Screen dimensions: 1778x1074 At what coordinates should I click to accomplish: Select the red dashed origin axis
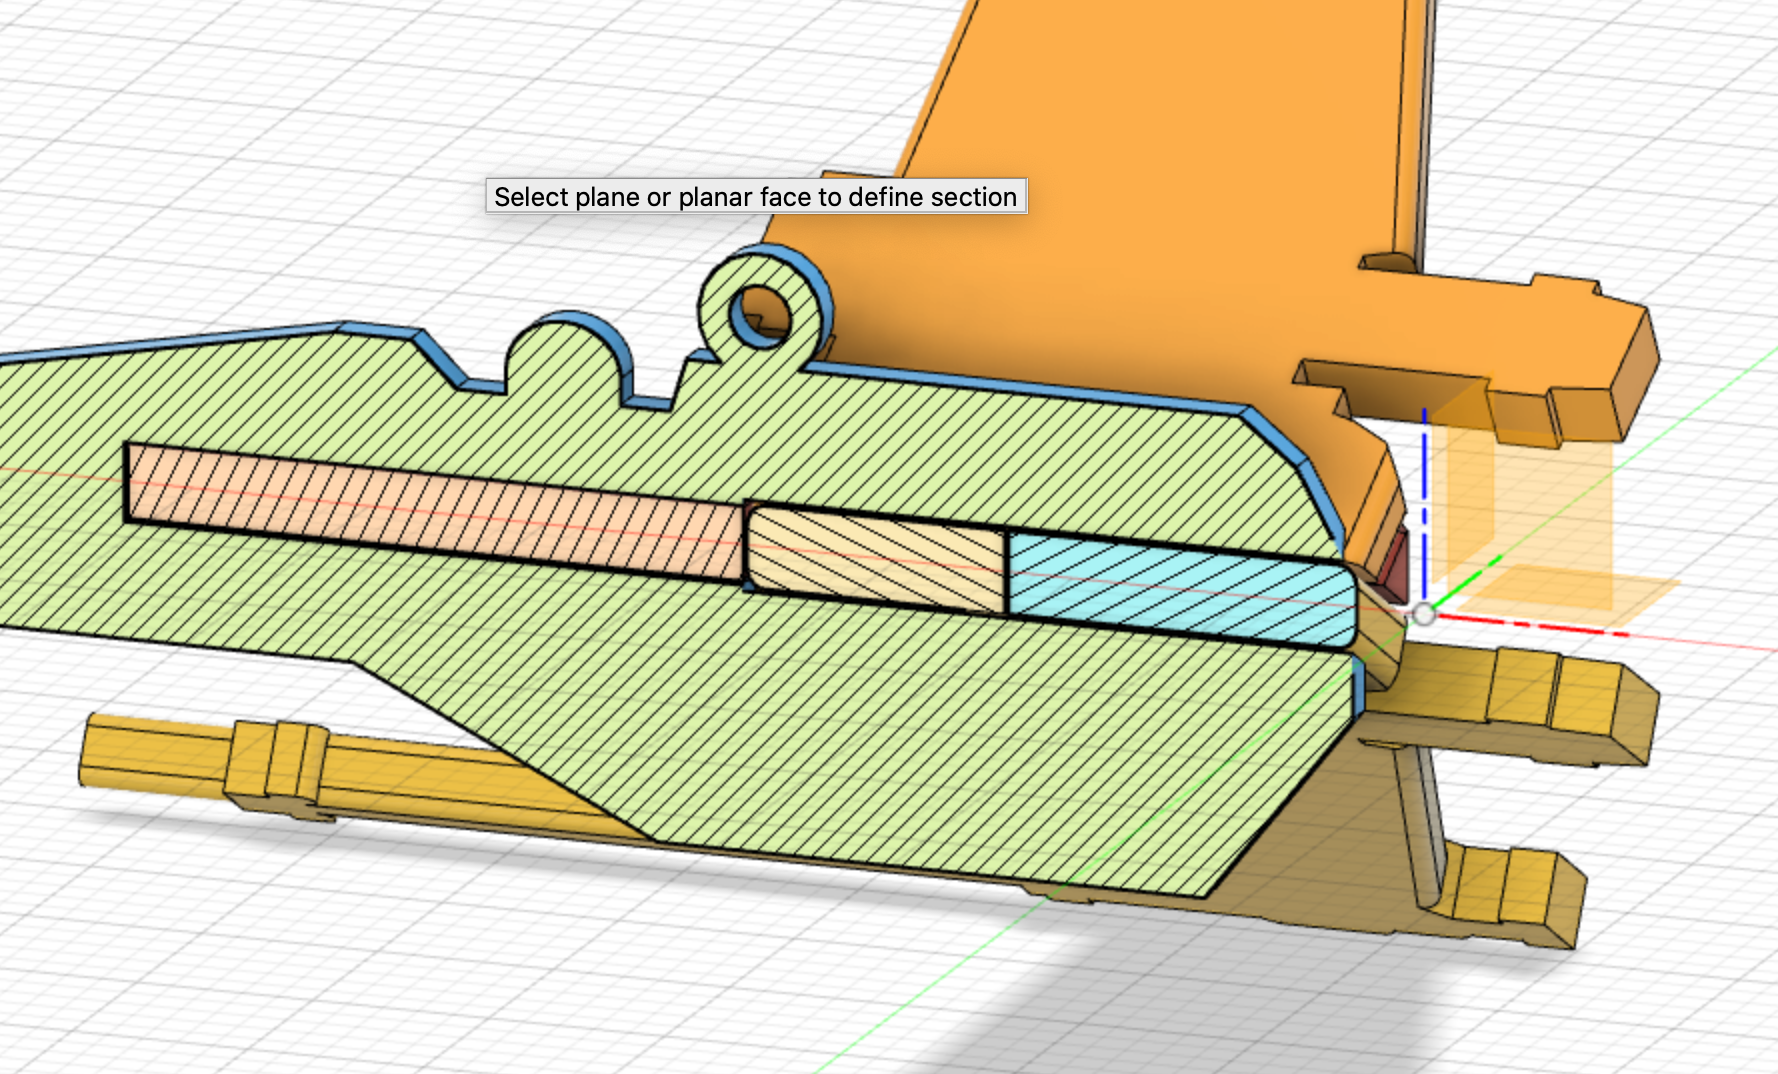[1531, 625]
